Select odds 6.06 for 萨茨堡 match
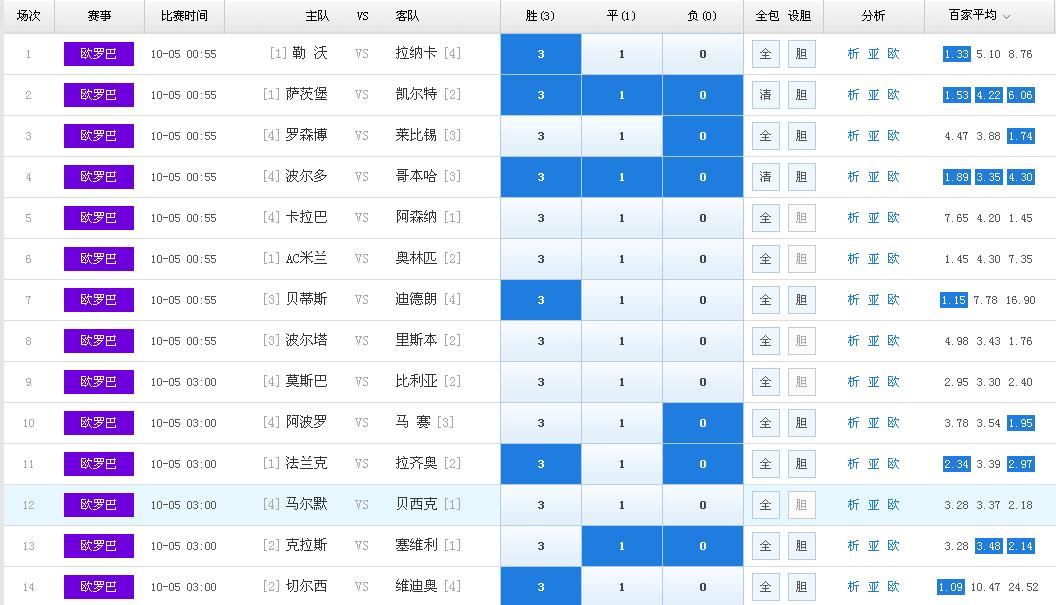The image size is (1056, 605). pyautogui.click(x=1020, y=95)
